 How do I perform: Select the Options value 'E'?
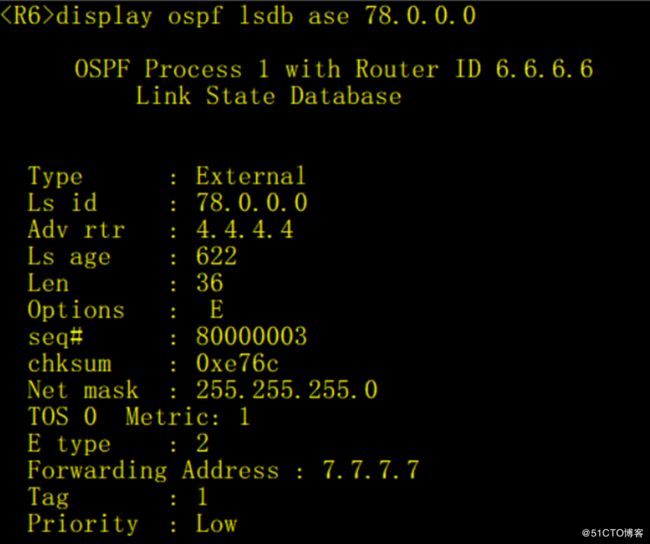[216, 309]
